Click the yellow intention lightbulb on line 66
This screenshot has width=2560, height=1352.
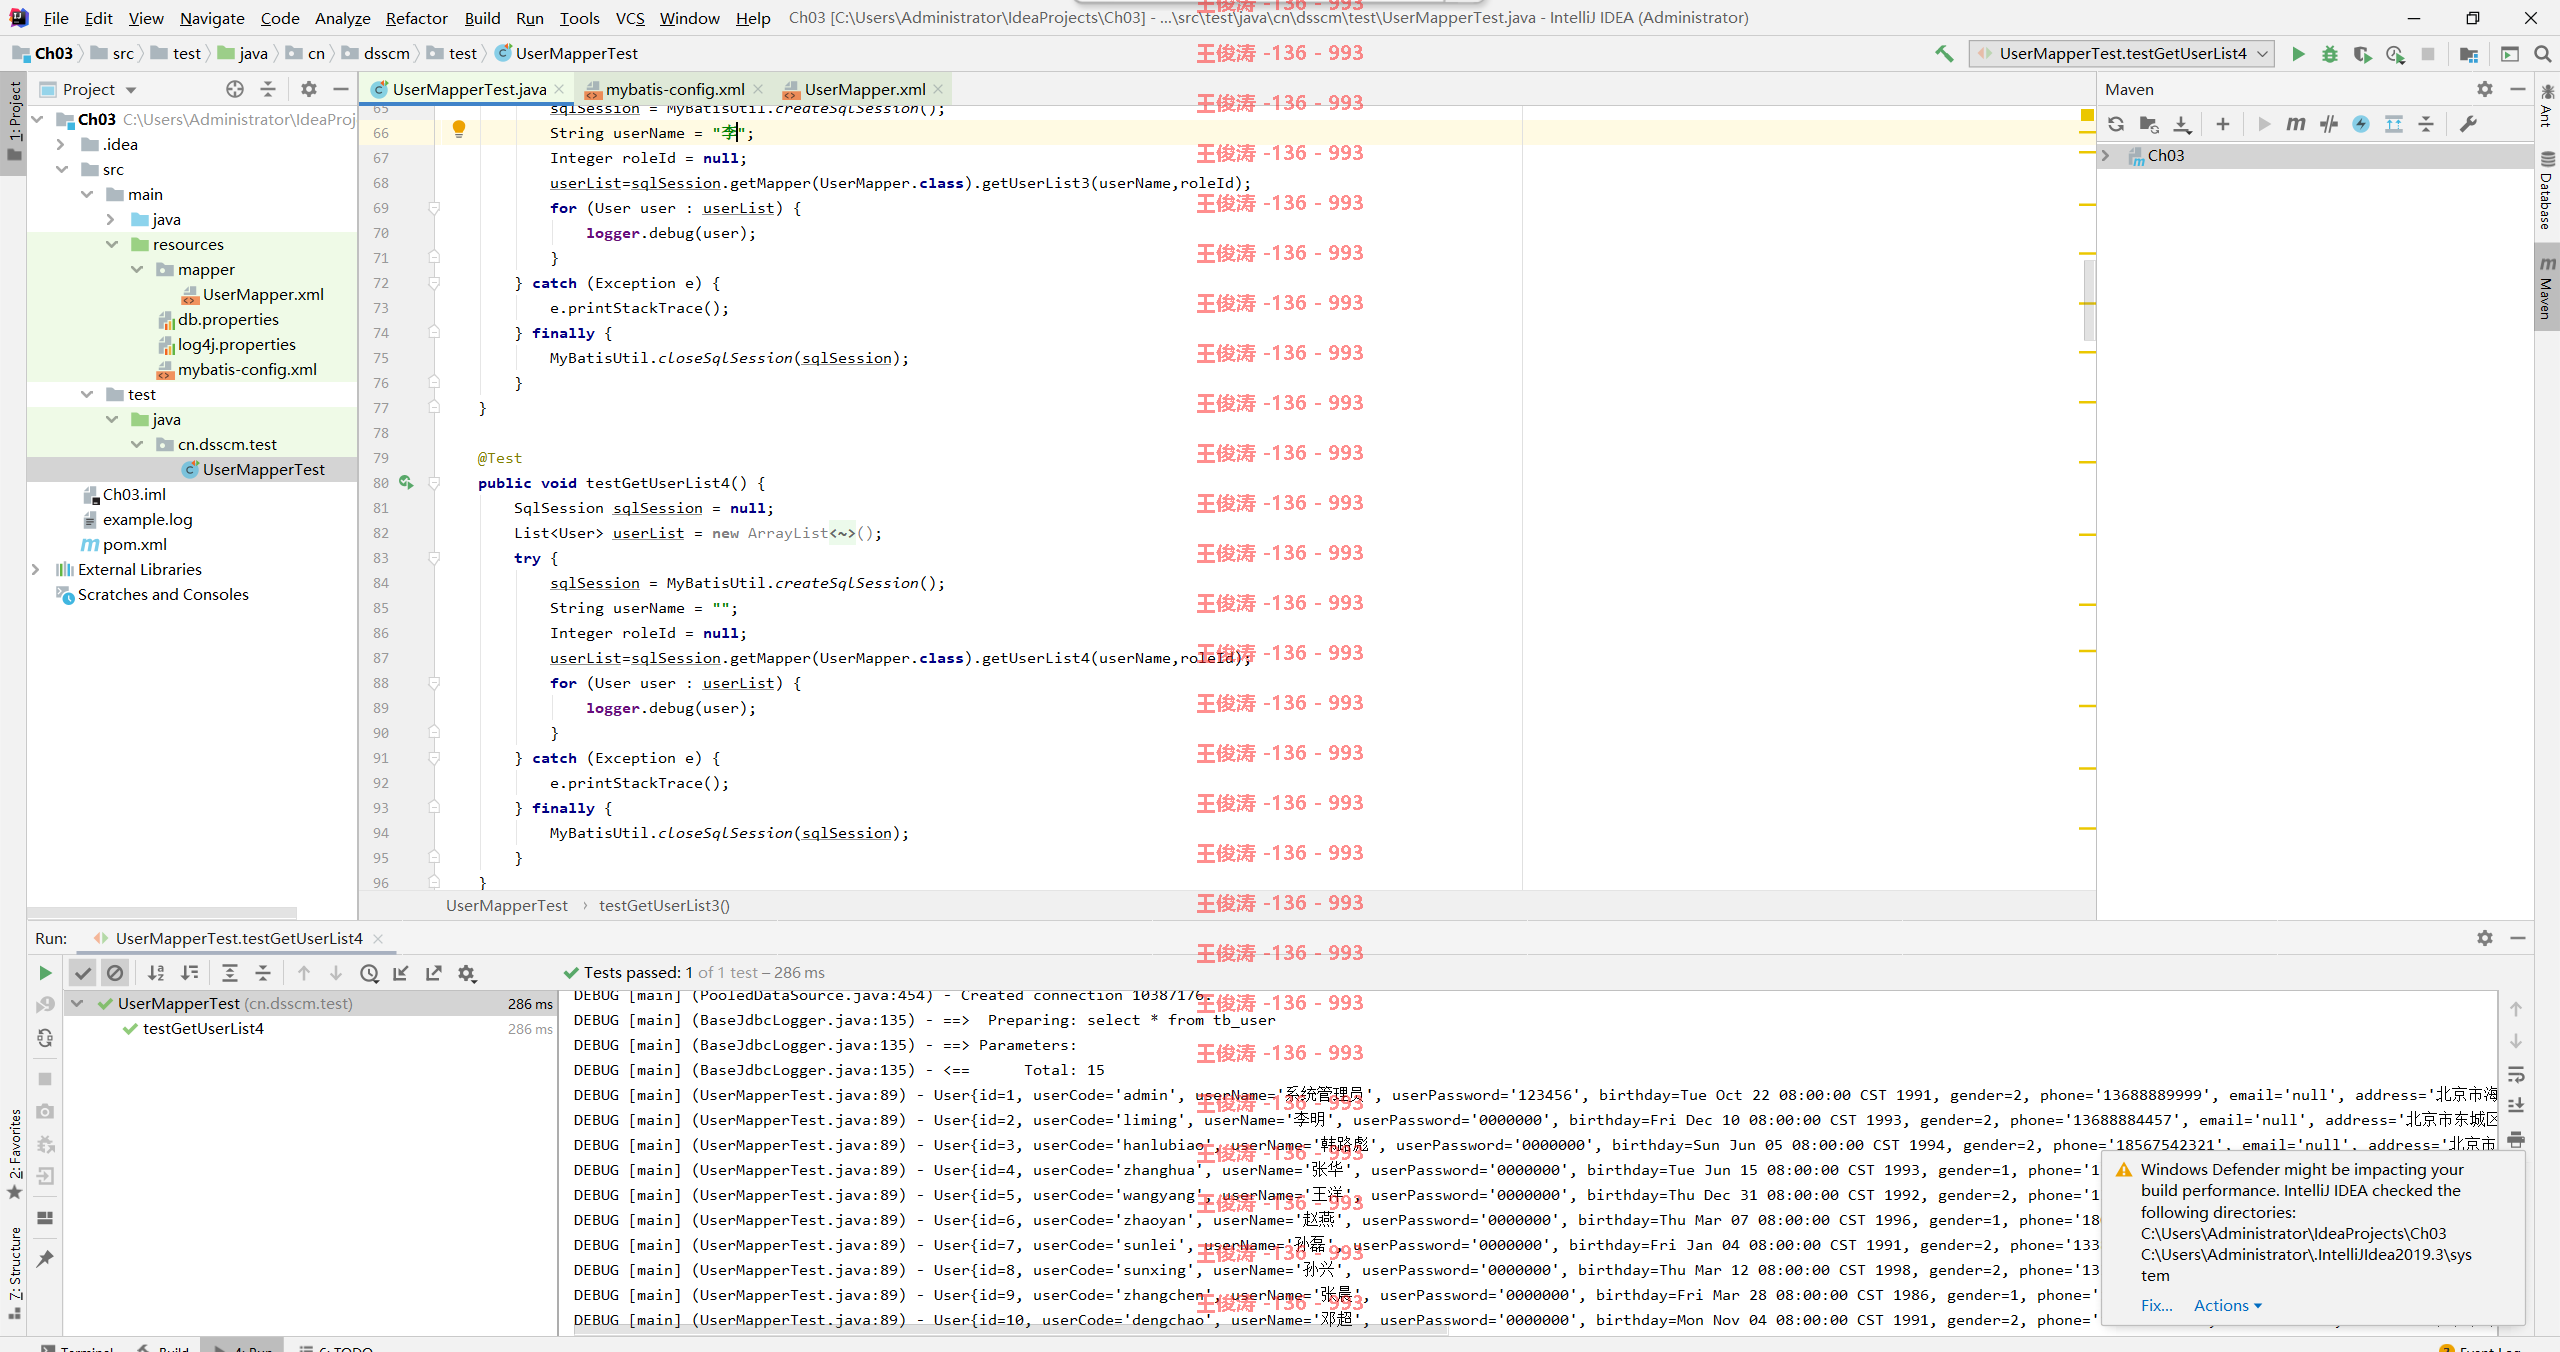tap(459, 129)
